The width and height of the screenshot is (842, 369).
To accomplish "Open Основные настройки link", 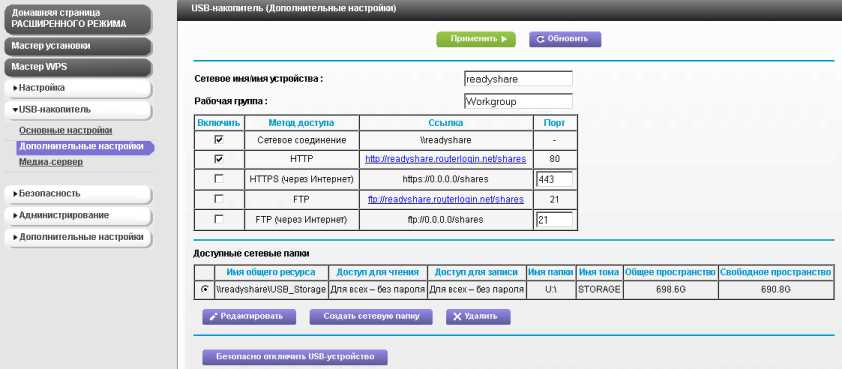I will coord(66,131).
